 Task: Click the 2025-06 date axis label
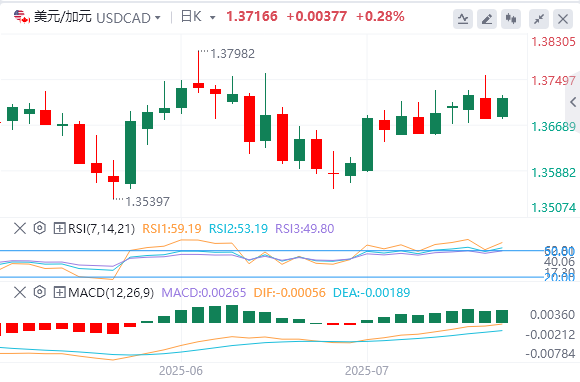click(181, 371)
